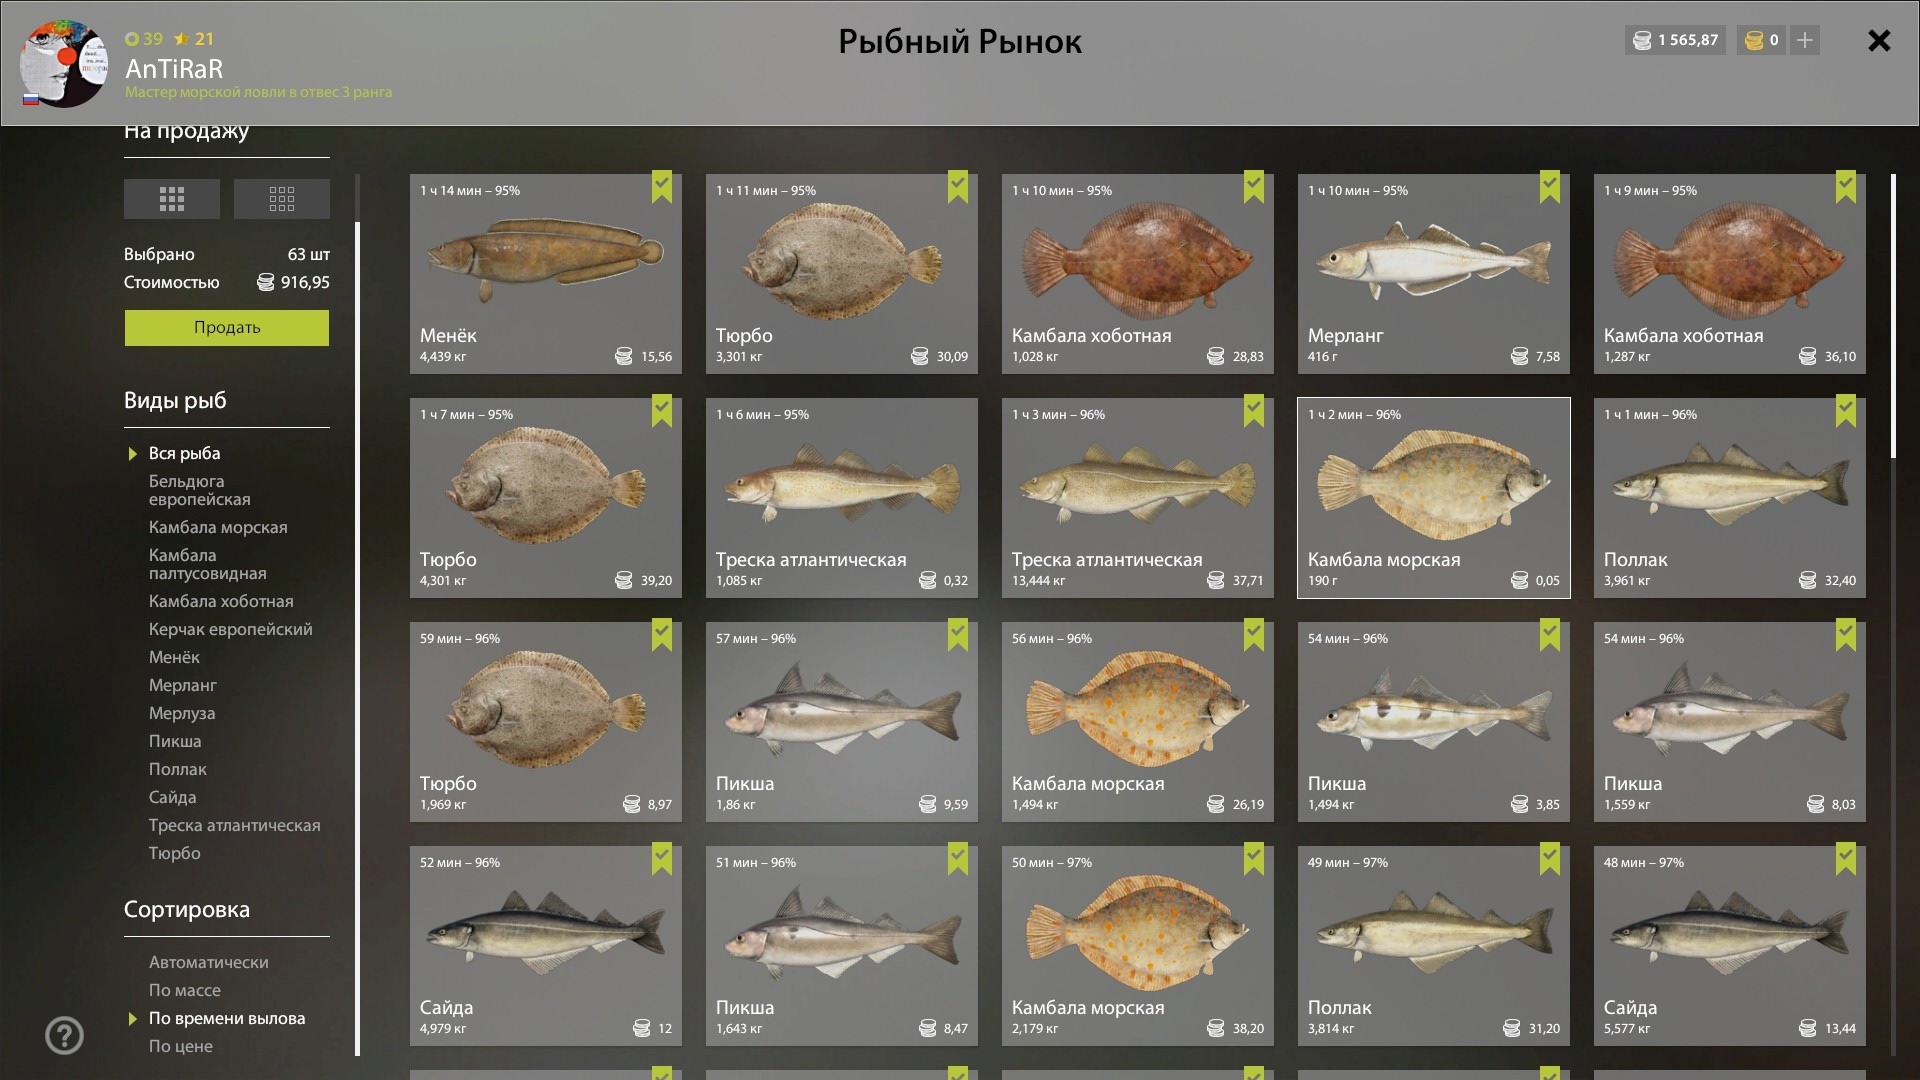Viewport: 1920px width, 1080px height.
Task: Filter fish list by Камбала хоботная
Action: tap(221, 601)
